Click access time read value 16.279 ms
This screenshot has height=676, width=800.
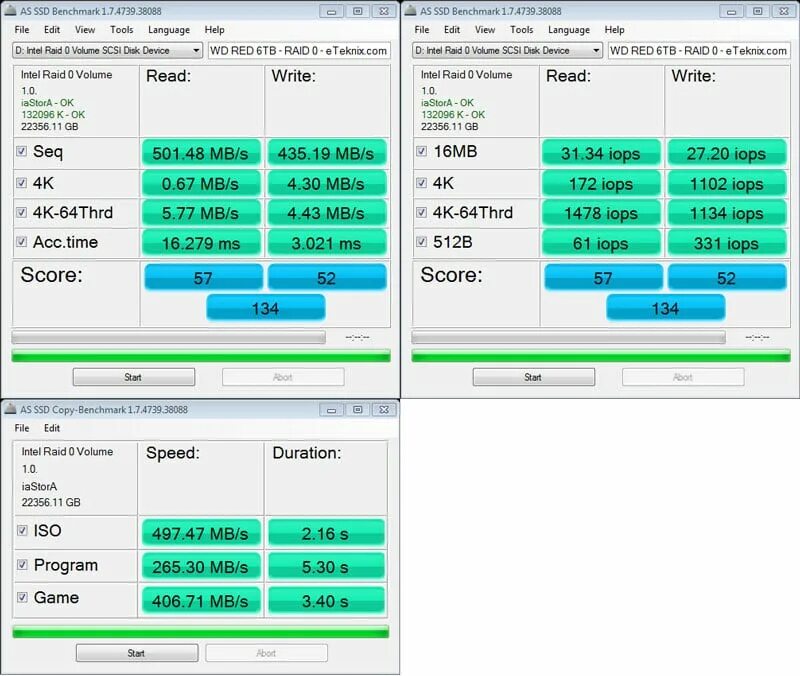201,243
